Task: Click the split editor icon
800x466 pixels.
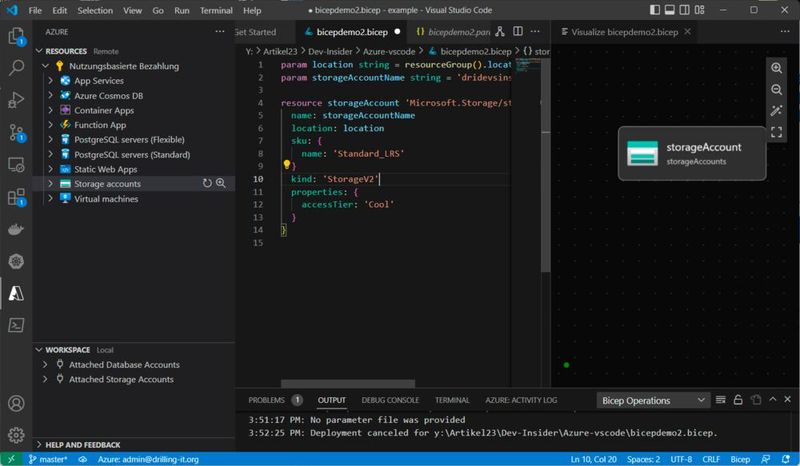Action: point(517,32)
